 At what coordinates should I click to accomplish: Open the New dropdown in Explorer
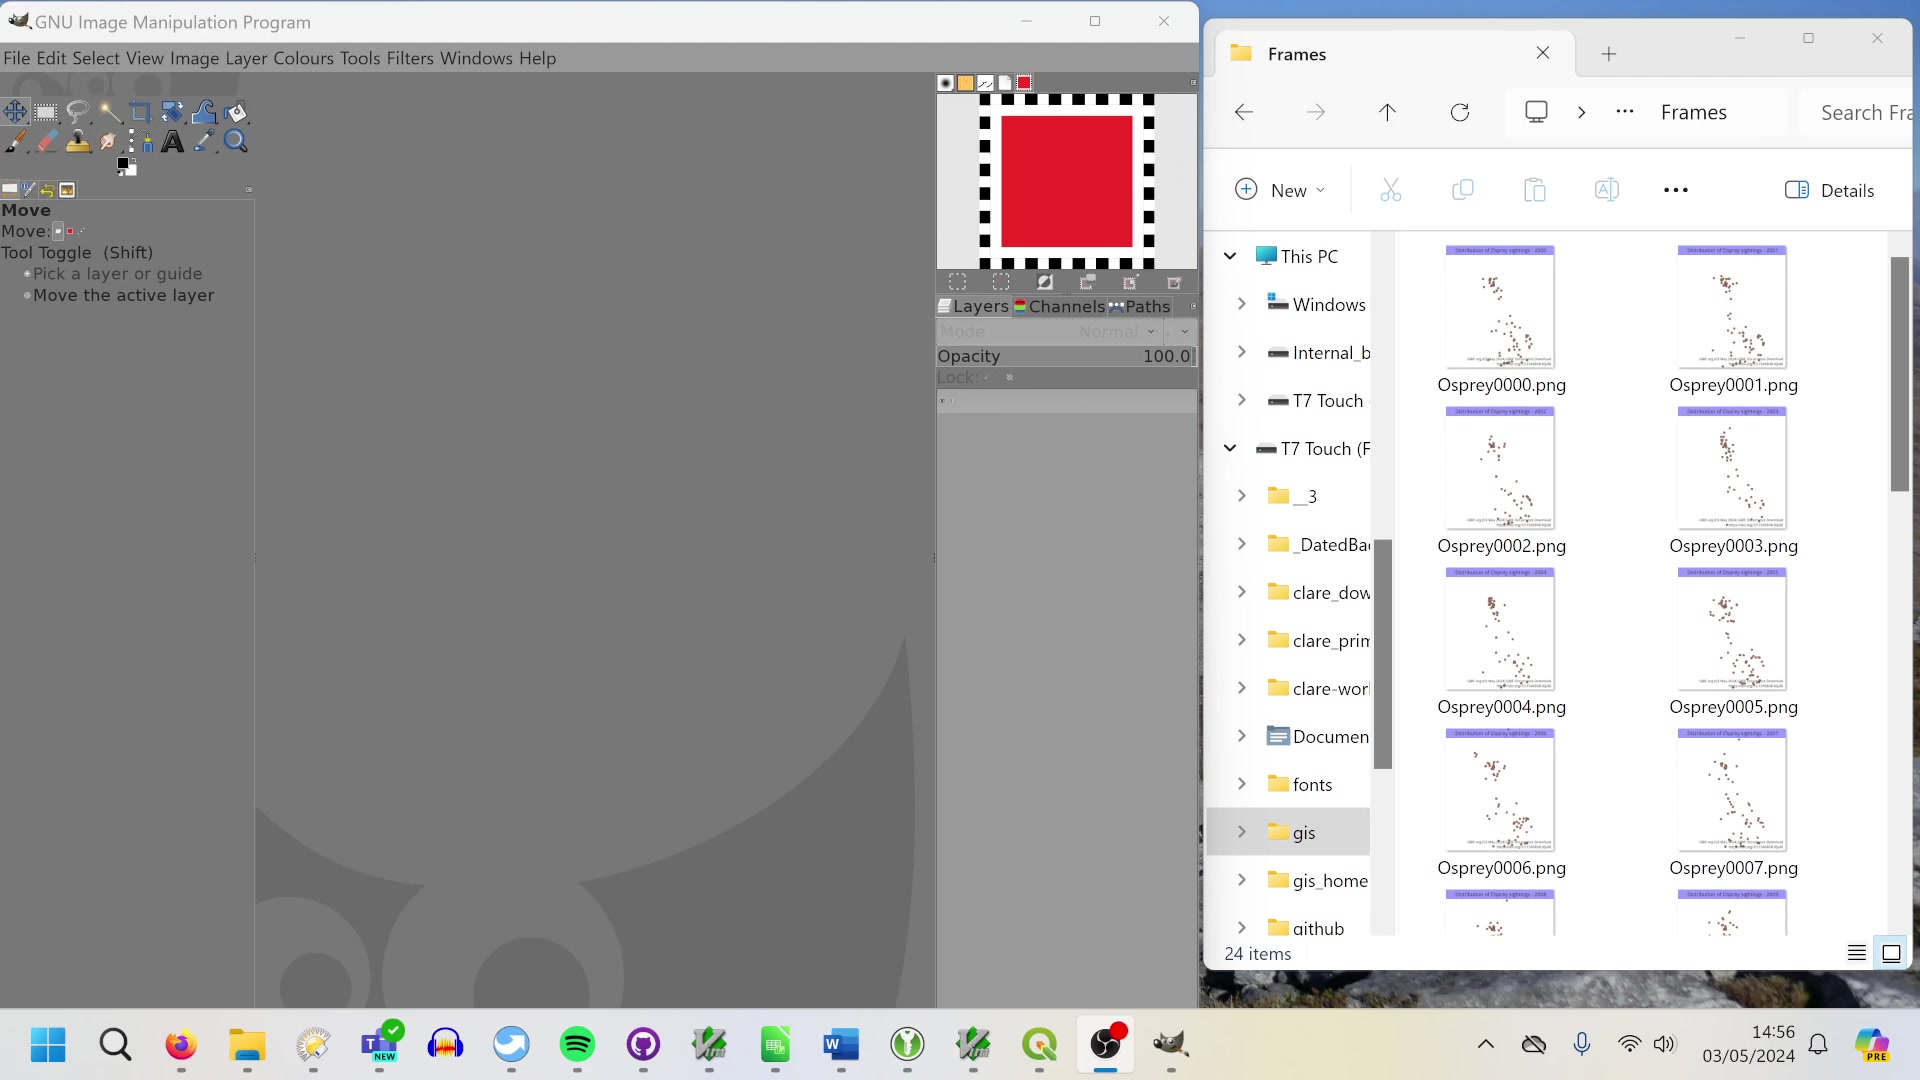1281,190
